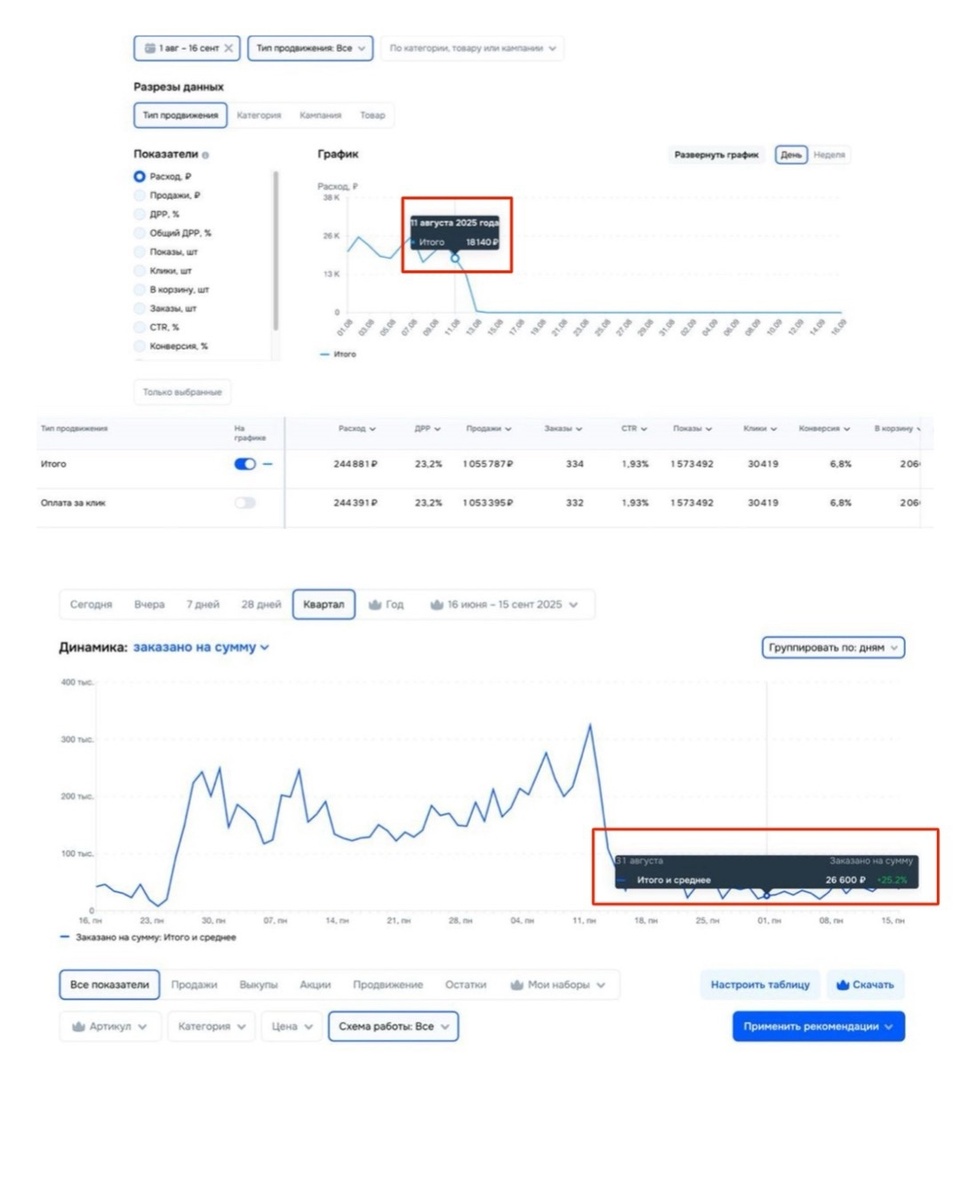960x1200 pixels.
Task: Switch to Товар data slice tab
Action: pos(372,115)
